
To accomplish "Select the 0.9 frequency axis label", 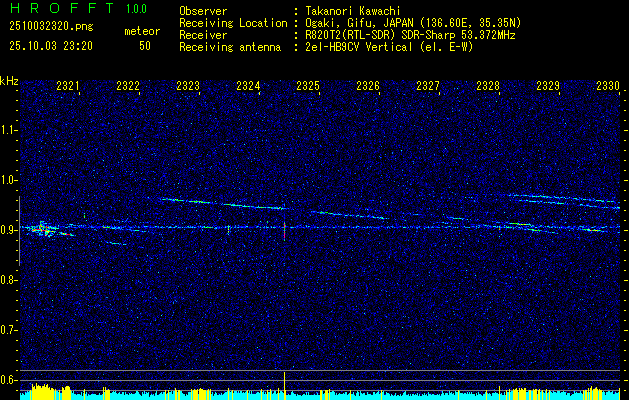I will (x=10, y=230).
